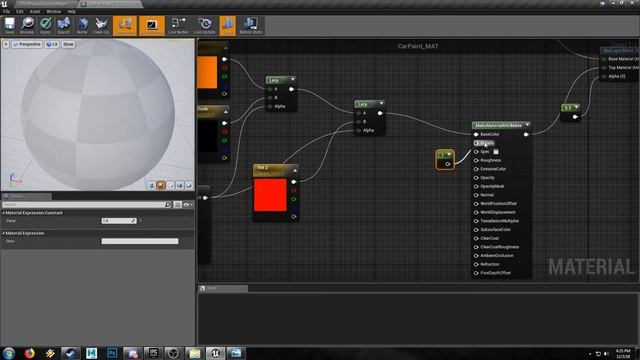Click the Opacity input pin
The height and width of the screenshot is (360, 640).
pos(476,178)
